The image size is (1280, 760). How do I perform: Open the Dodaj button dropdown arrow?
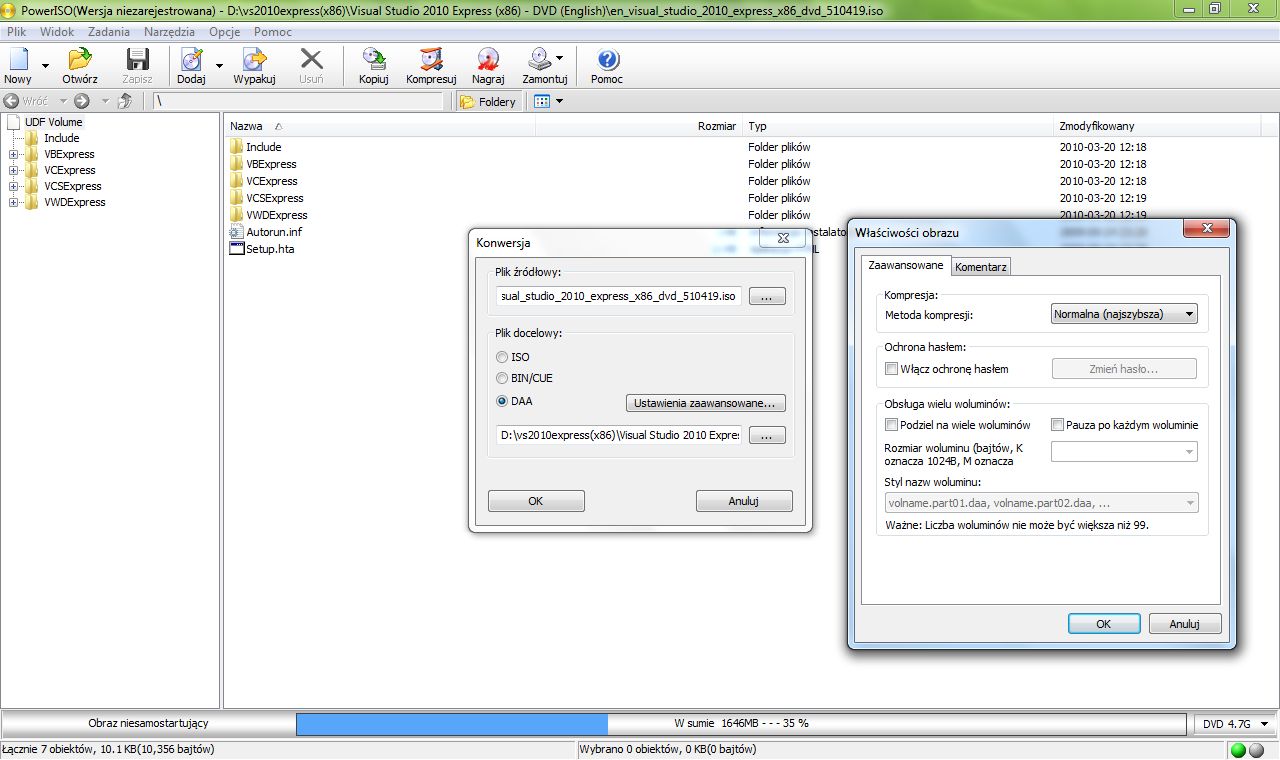pyautogui.click(x=219, y=66)
